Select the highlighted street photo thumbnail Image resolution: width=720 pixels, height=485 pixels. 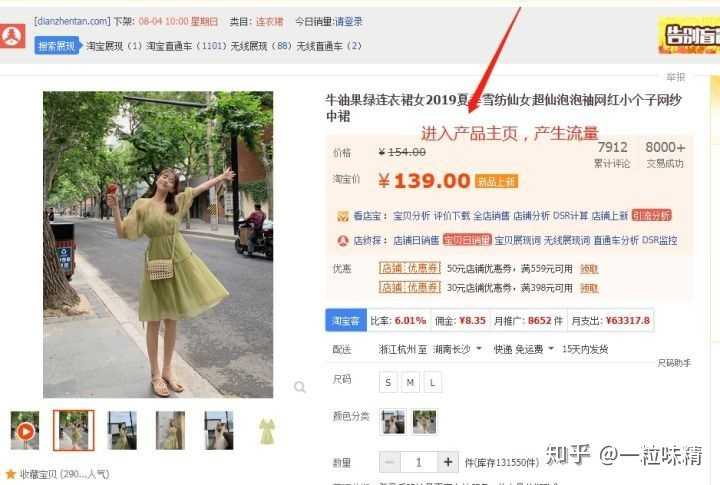point(73,430)
